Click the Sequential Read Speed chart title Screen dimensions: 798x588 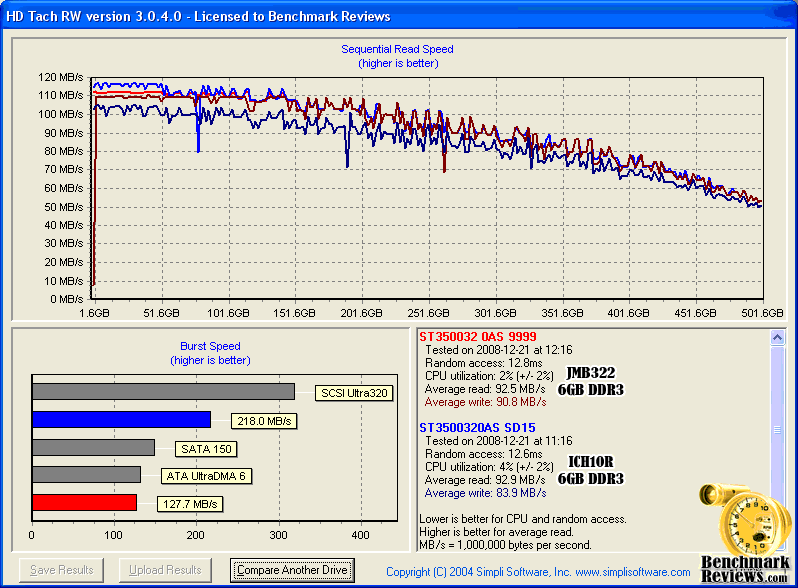397,49
